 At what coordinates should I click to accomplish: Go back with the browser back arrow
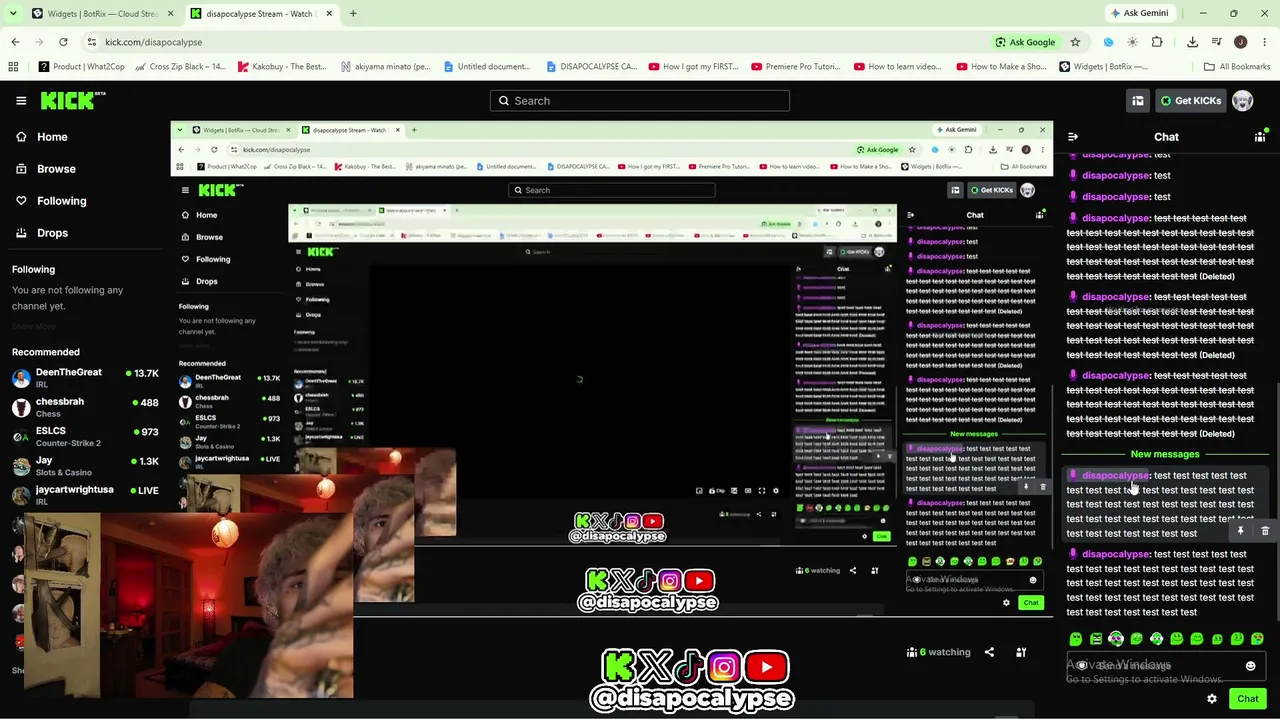click(x=15, y=42)
